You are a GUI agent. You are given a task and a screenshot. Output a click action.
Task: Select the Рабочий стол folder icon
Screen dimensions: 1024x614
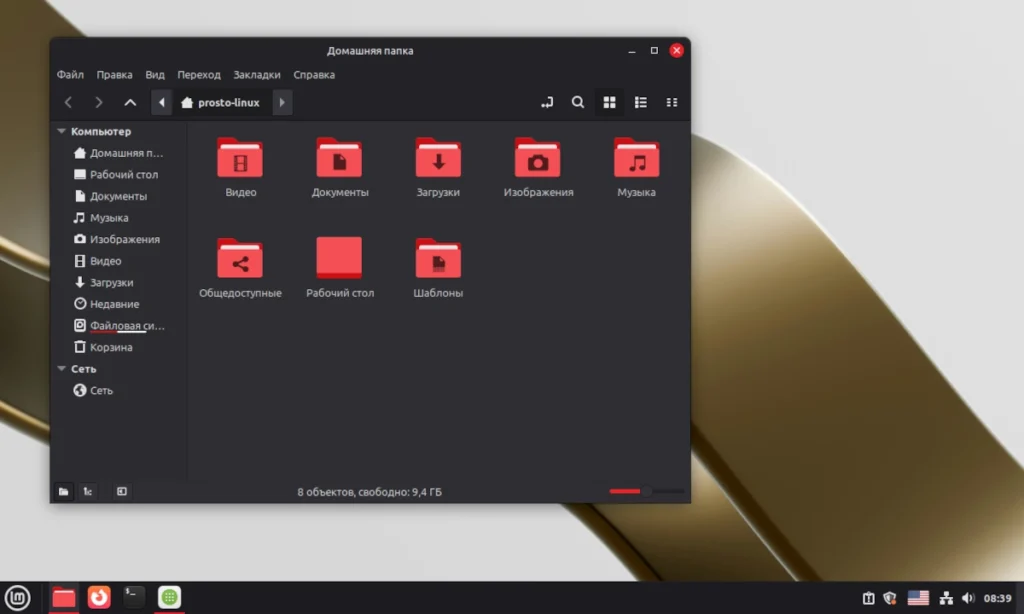pyautogui.click(x=340, y=259)
